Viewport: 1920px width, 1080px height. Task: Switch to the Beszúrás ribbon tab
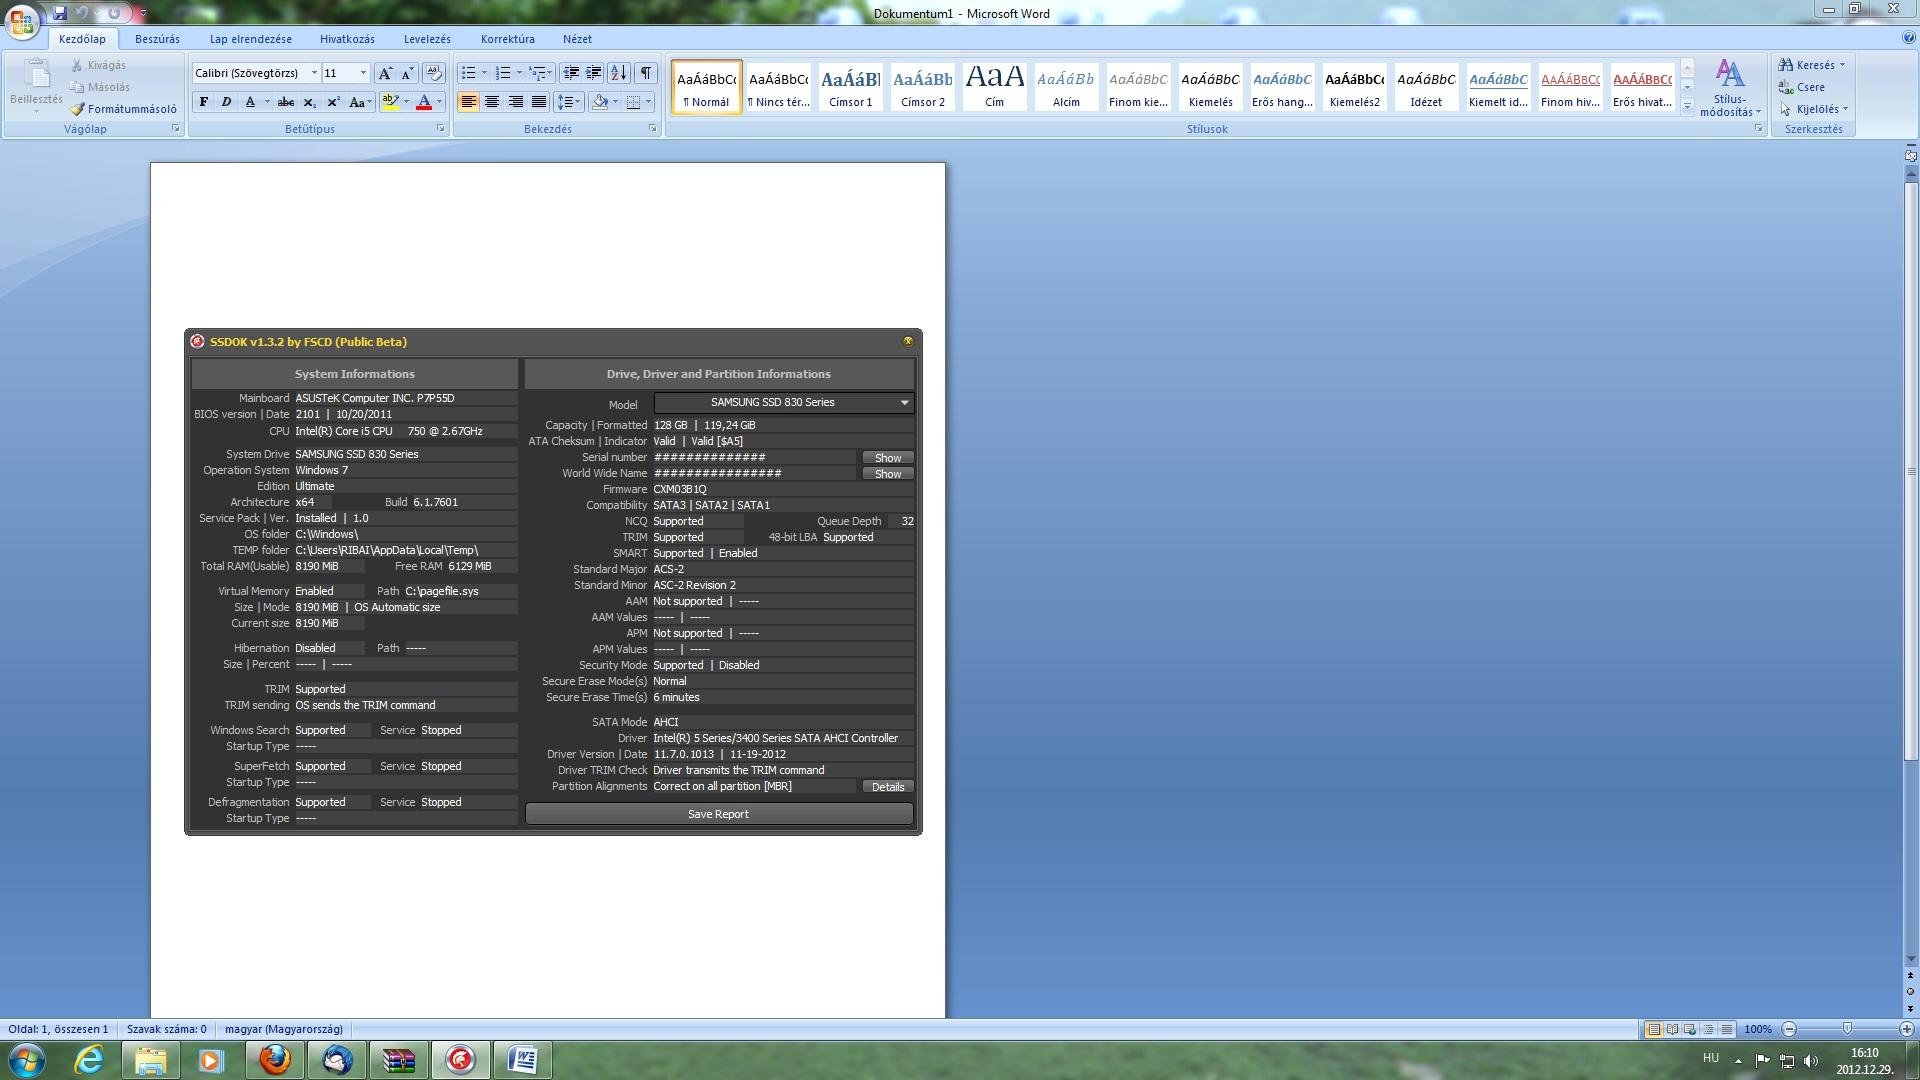[x=157, y=39]
